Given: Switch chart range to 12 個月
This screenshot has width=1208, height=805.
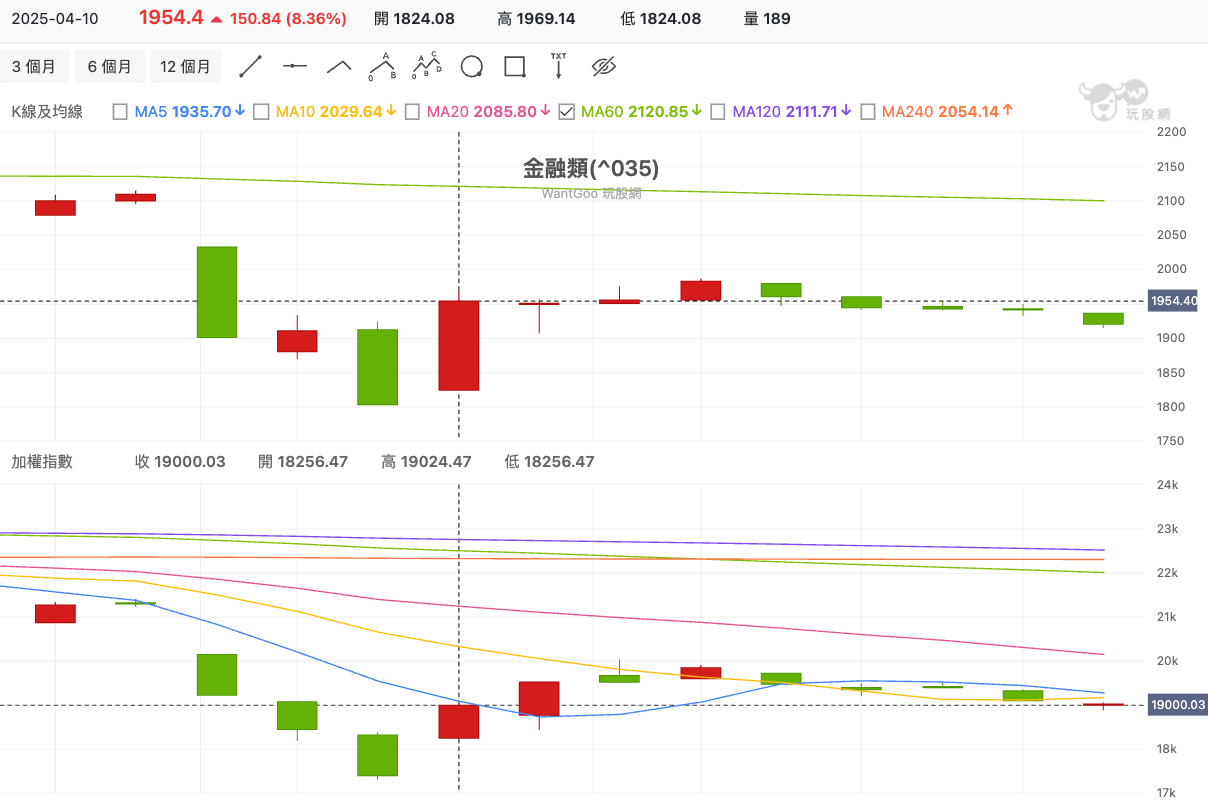Looking at the screenshot, I should (x=185, y=67).
